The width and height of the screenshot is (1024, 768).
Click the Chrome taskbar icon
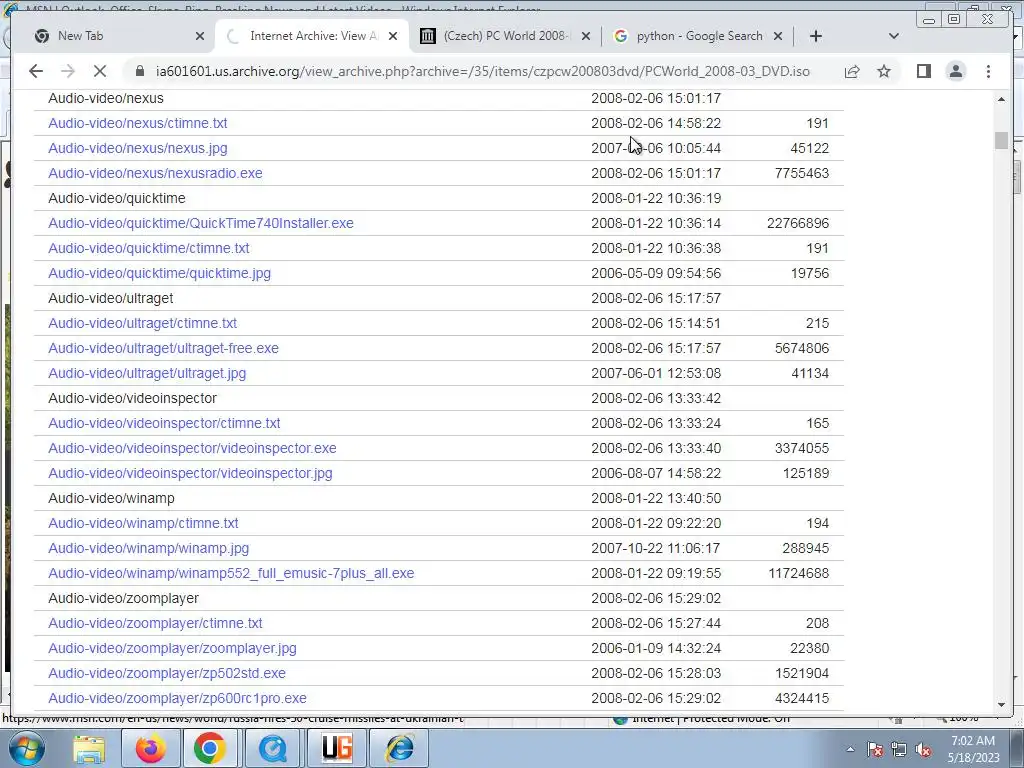point(210,748)
